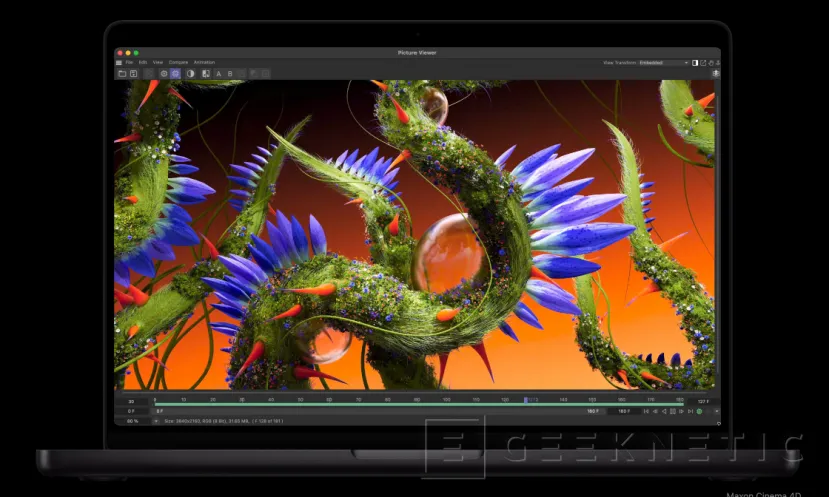
Task: Open the dropdown arrow at timeline far right
Action: coord(716,411)
